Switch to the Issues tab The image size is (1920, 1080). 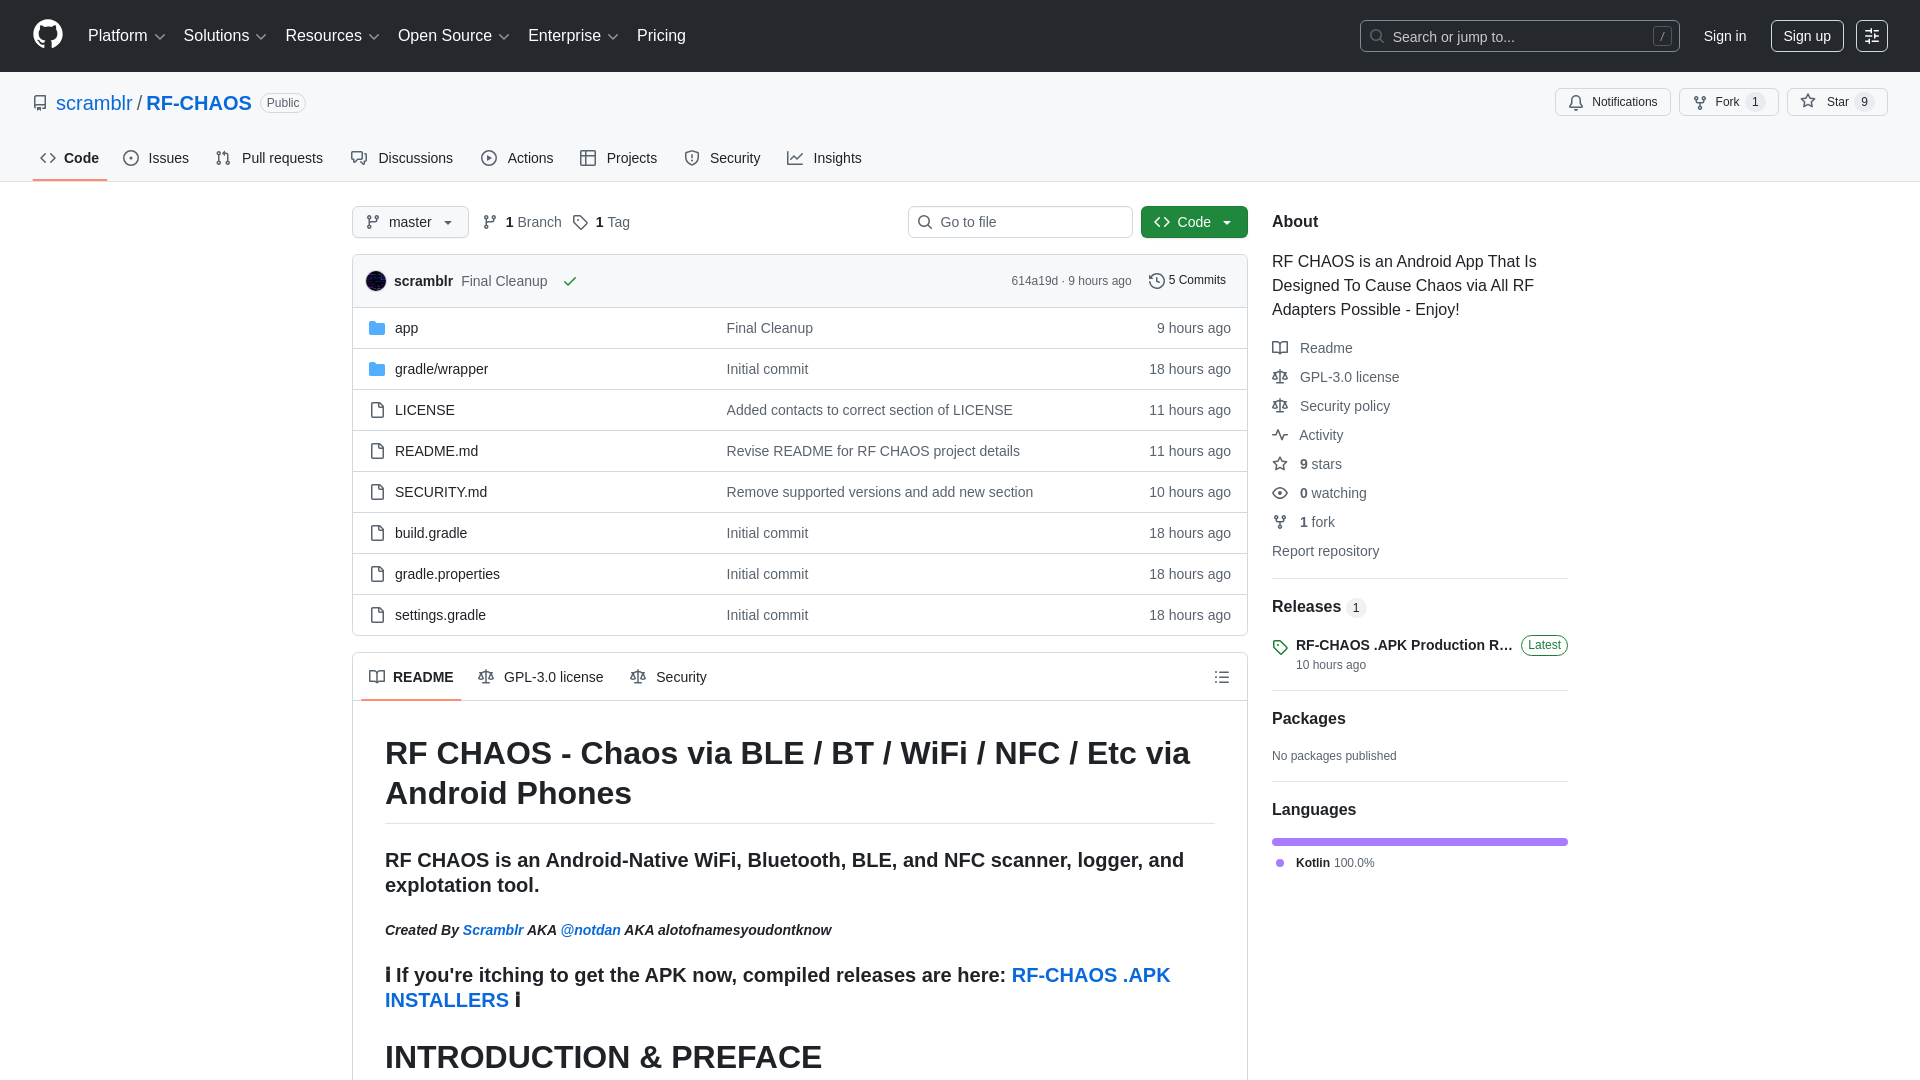(156, 158)
